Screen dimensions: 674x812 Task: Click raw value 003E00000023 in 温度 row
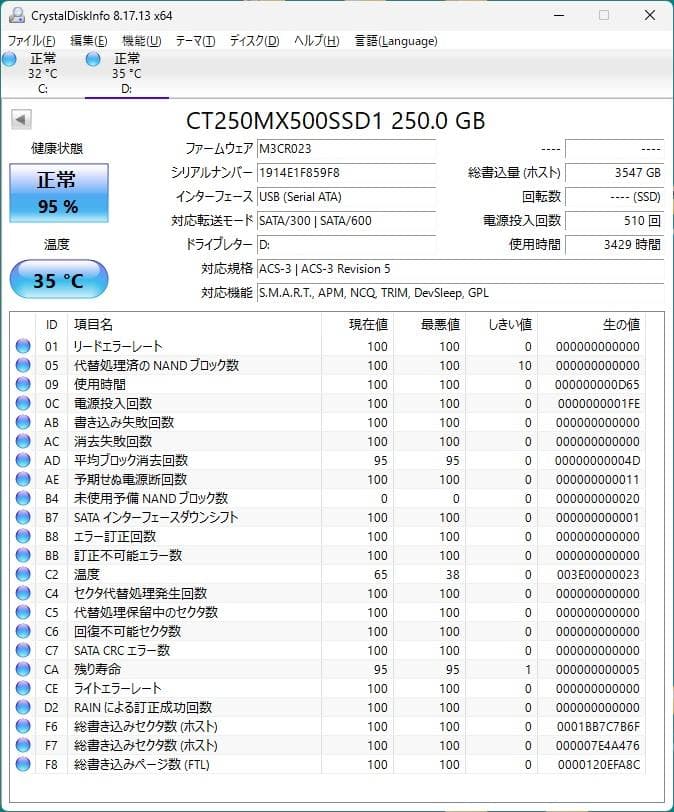[x=598, y=574]
